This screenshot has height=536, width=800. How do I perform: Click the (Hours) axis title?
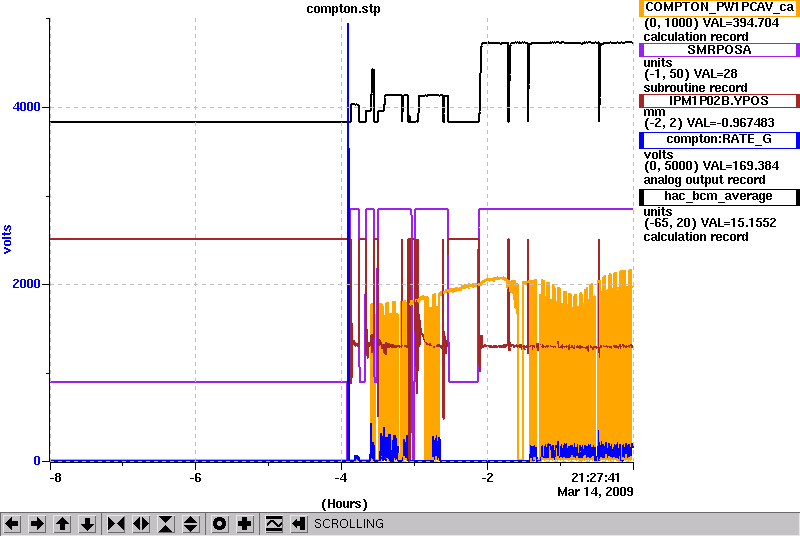pyautogui.click(x=344, y=504)
